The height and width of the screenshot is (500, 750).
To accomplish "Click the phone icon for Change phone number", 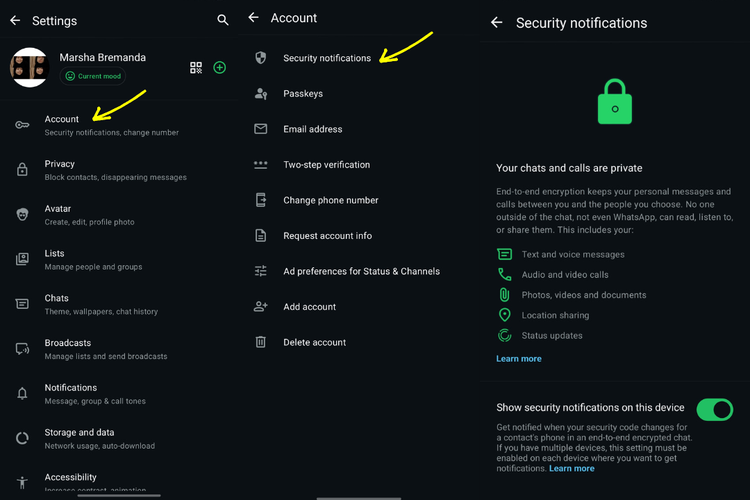I will (x=261, y=200).
